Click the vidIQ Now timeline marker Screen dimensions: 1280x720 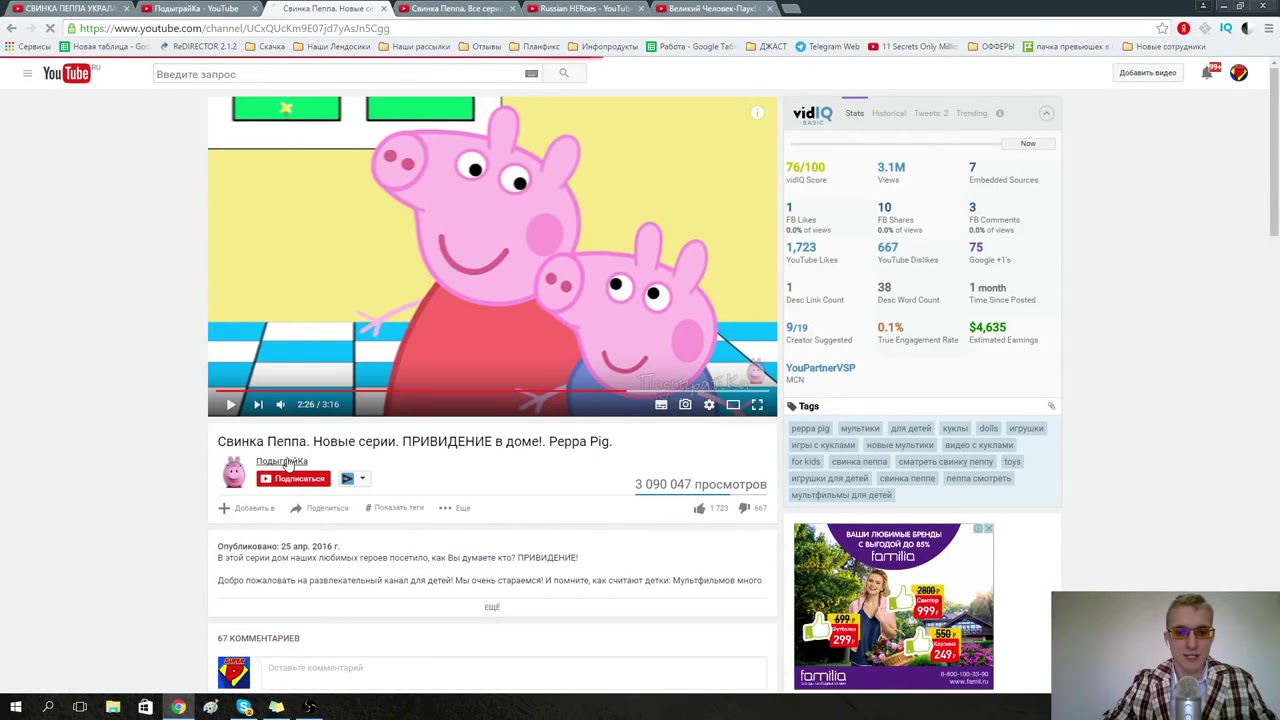(1028, 143)
